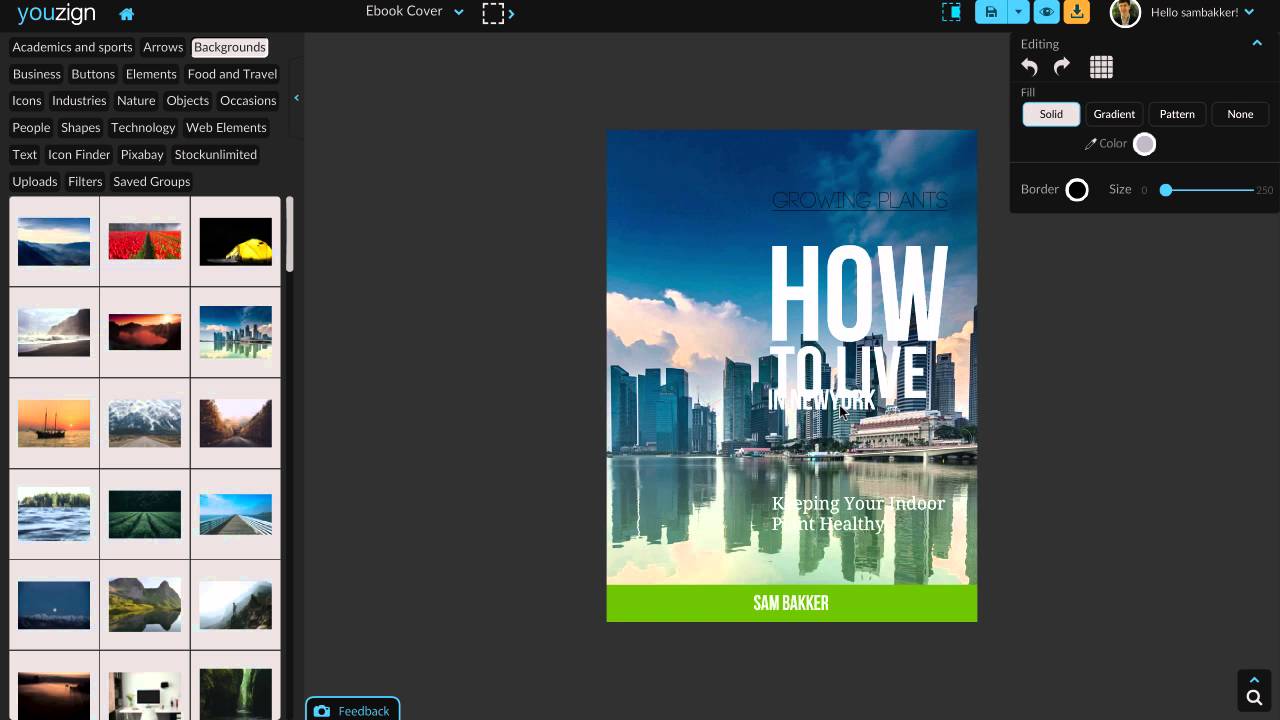Open Filters section

click(x=85, y=182)
